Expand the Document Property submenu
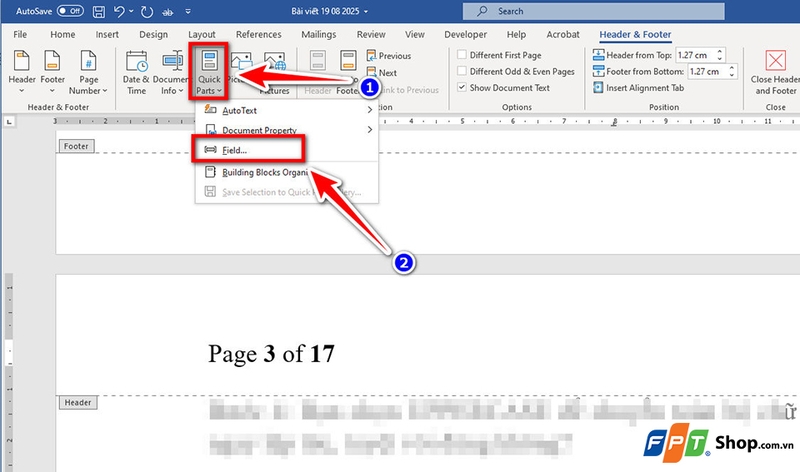Screen dimensions: 800x472 (x=287, y=130)
